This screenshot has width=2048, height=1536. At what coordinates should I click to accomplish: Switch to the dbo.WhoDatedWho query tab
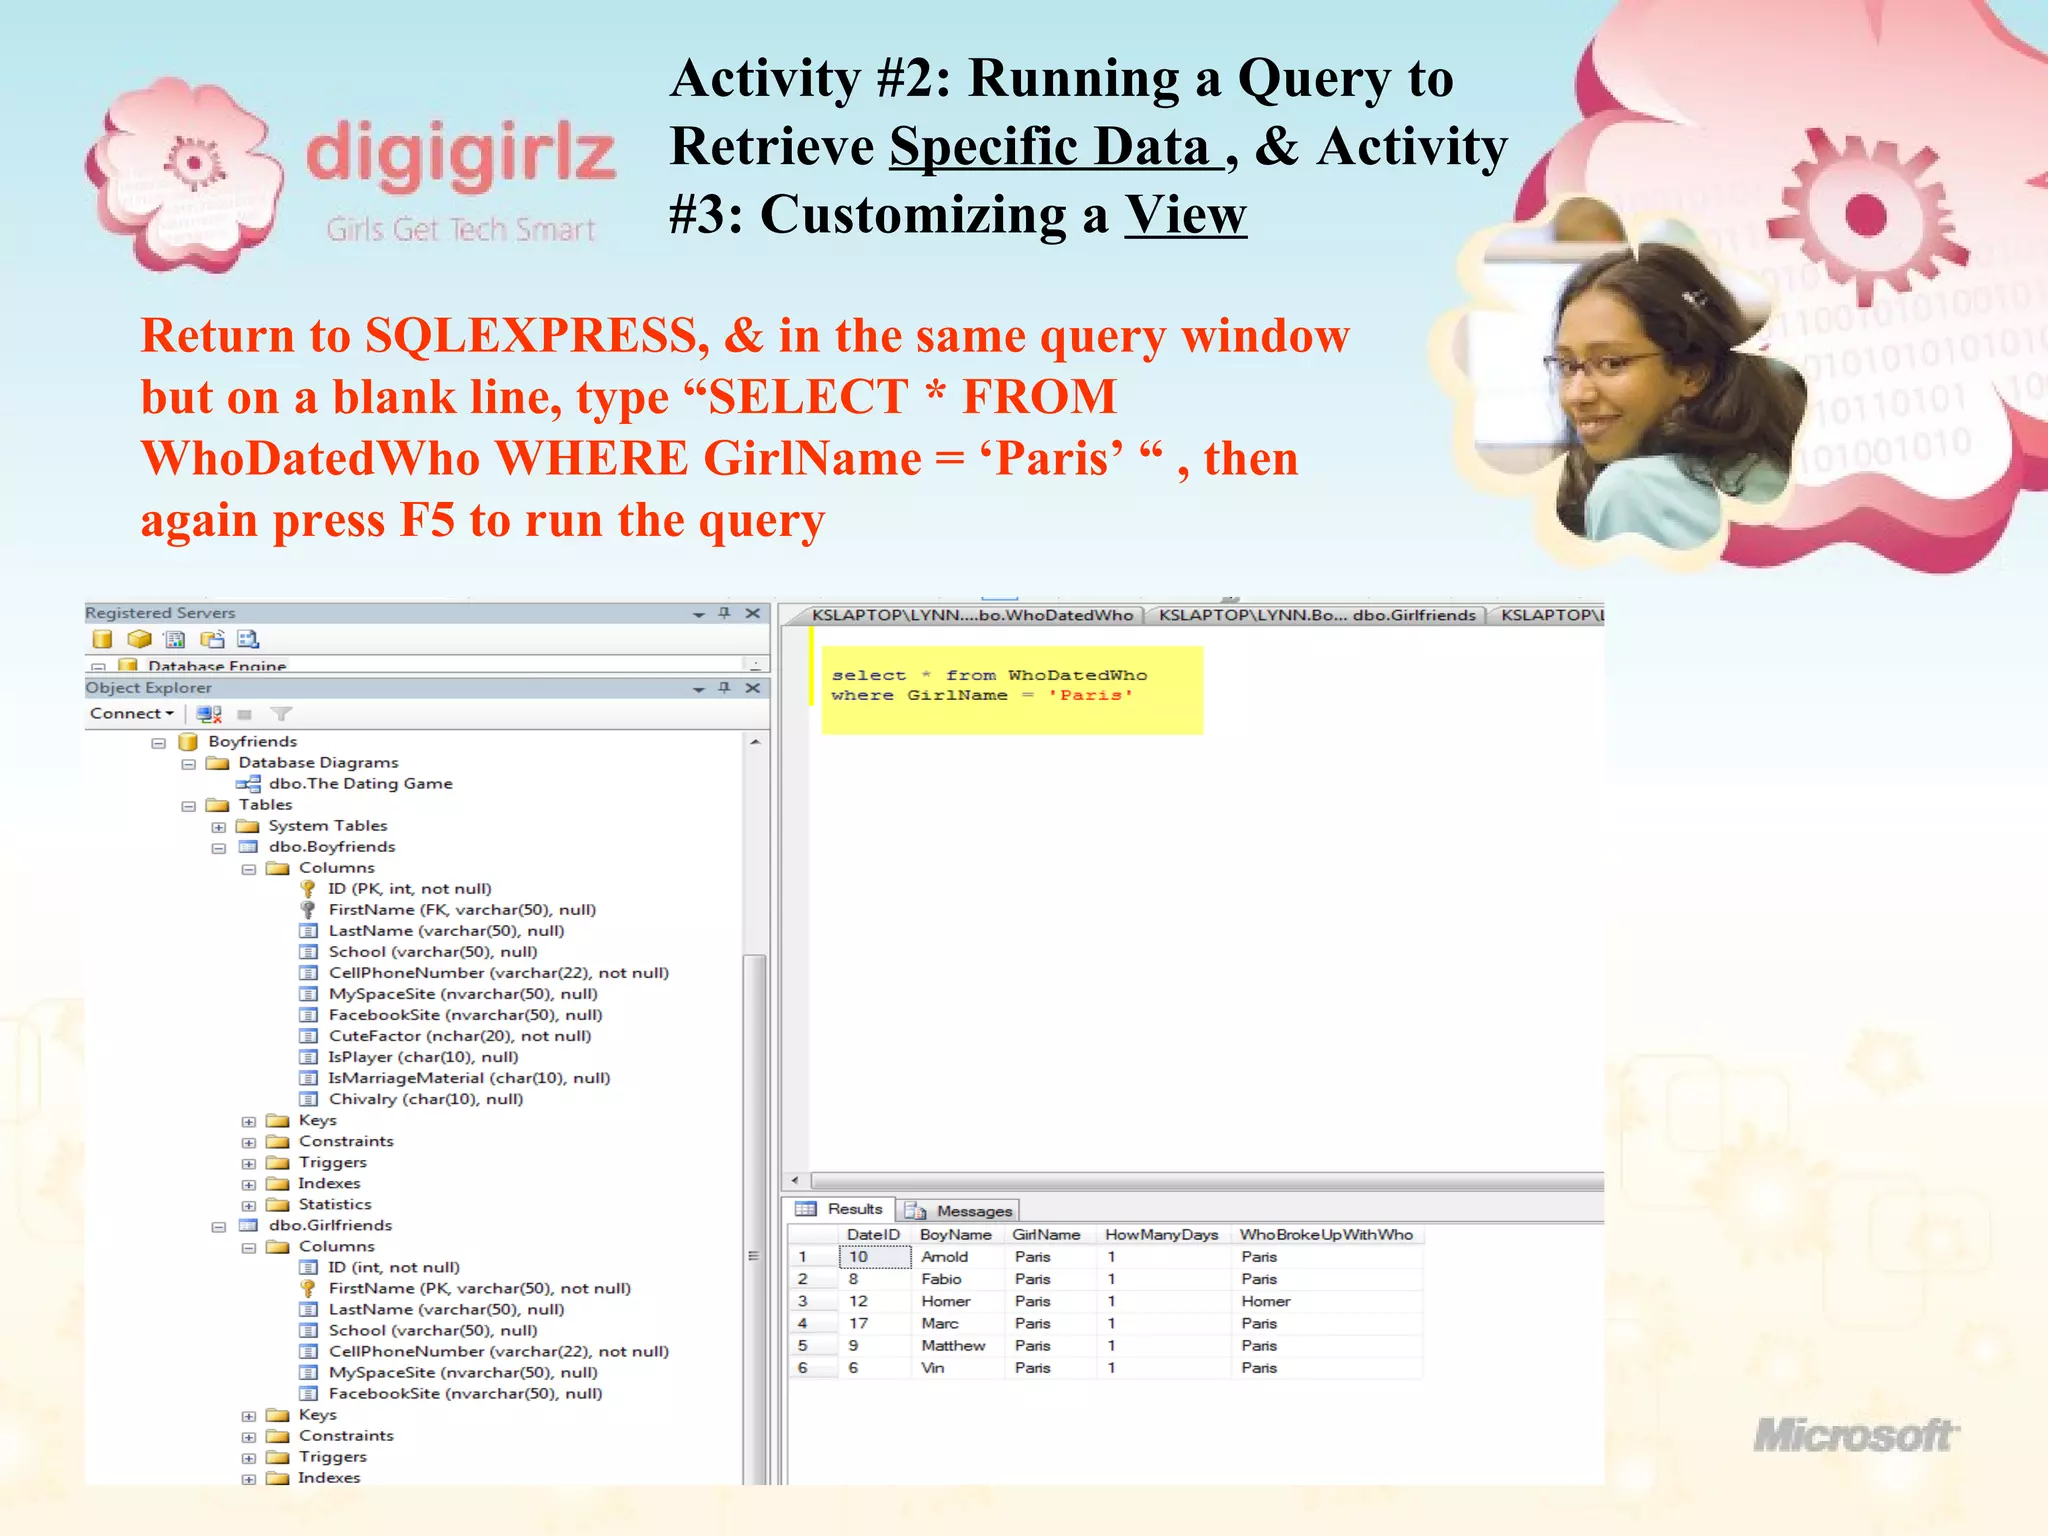point(970,615)
